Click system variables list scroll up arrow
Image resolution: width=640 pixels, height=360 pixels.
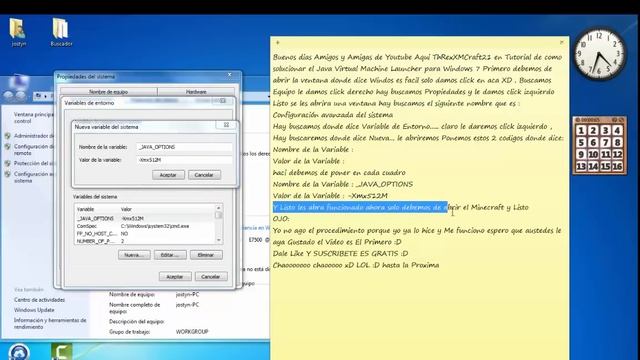click(x=218, y=208)
